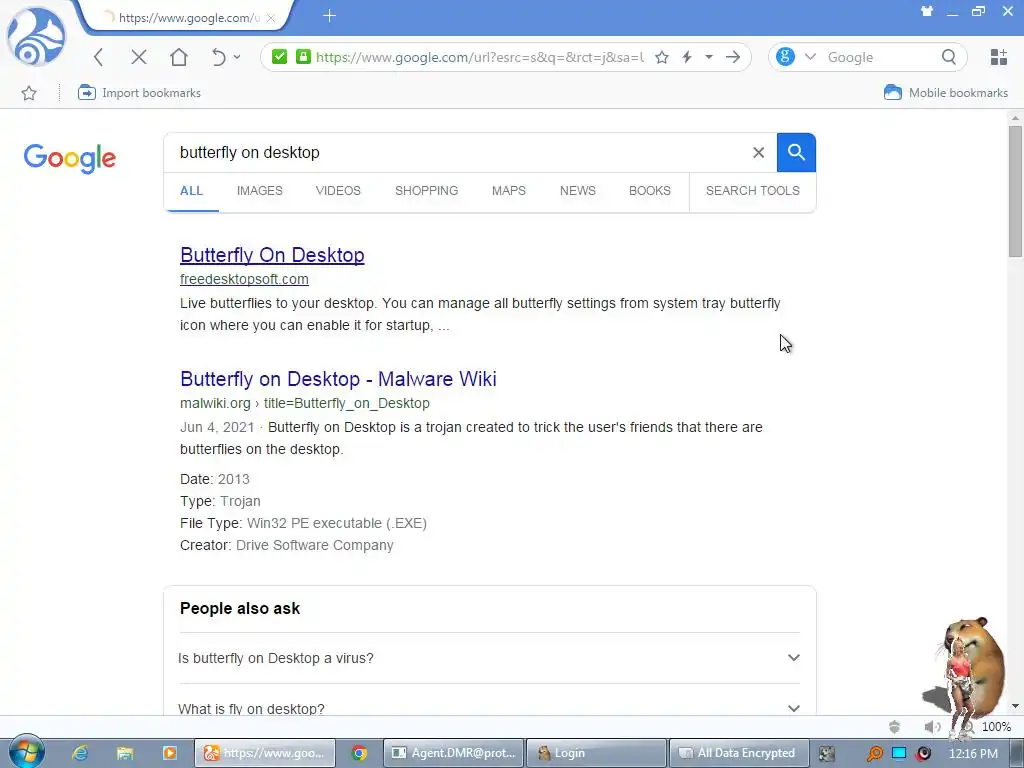1024x768 pixels.
Task: Open the browser extensions grid icon
Action: [x=999, y=57]
